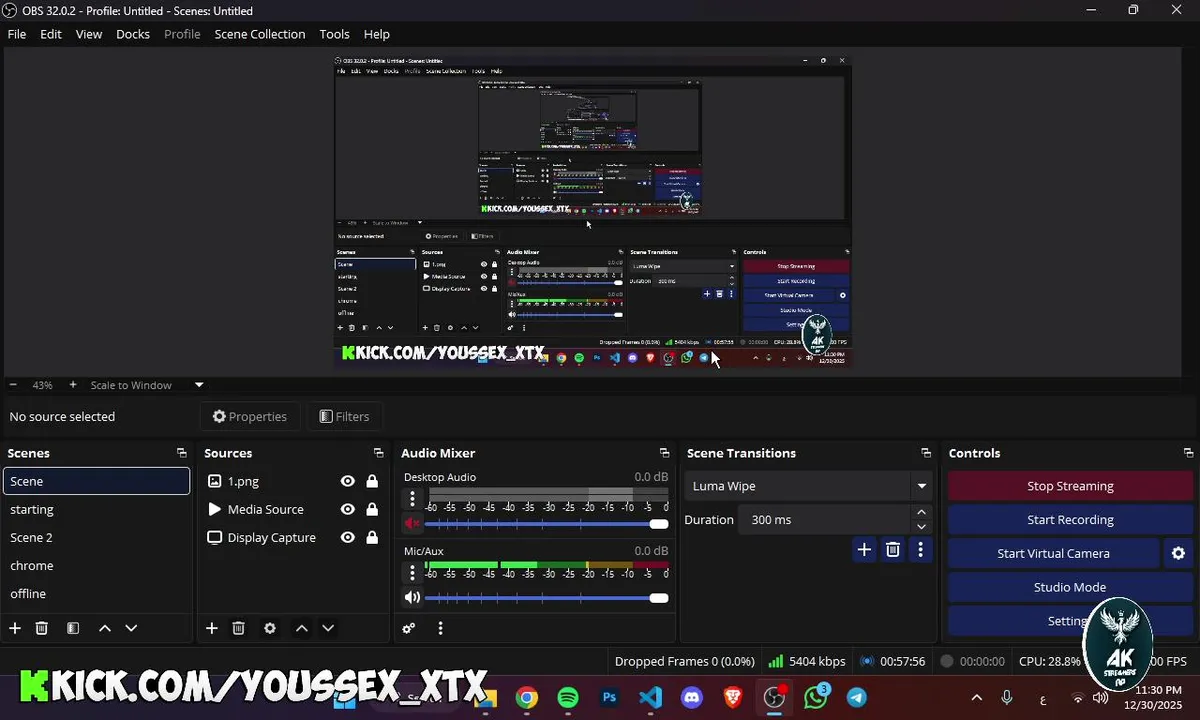Open Discord from the taskbar
This screenshot has height=720, width=1200.
[692, 698]
